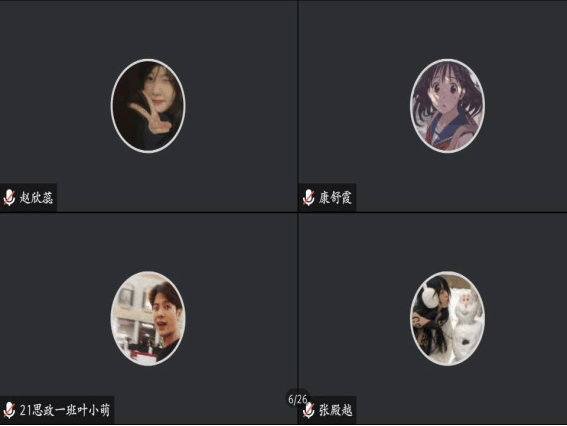567x426 pixels.
Task: Click the muted microphone icon beside 康舒霞
Action: (308, 197)
